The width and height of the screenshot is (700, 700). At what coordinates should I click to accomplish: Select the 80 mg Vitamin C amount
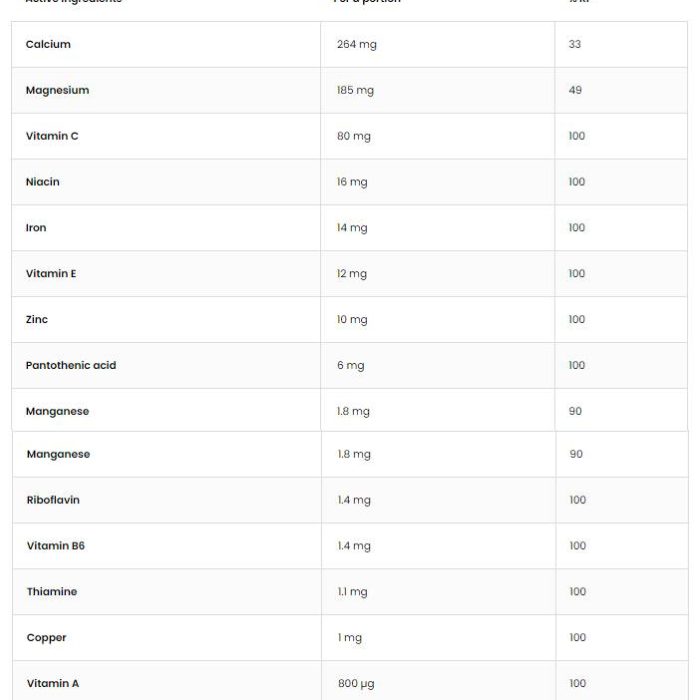(354, 136)
